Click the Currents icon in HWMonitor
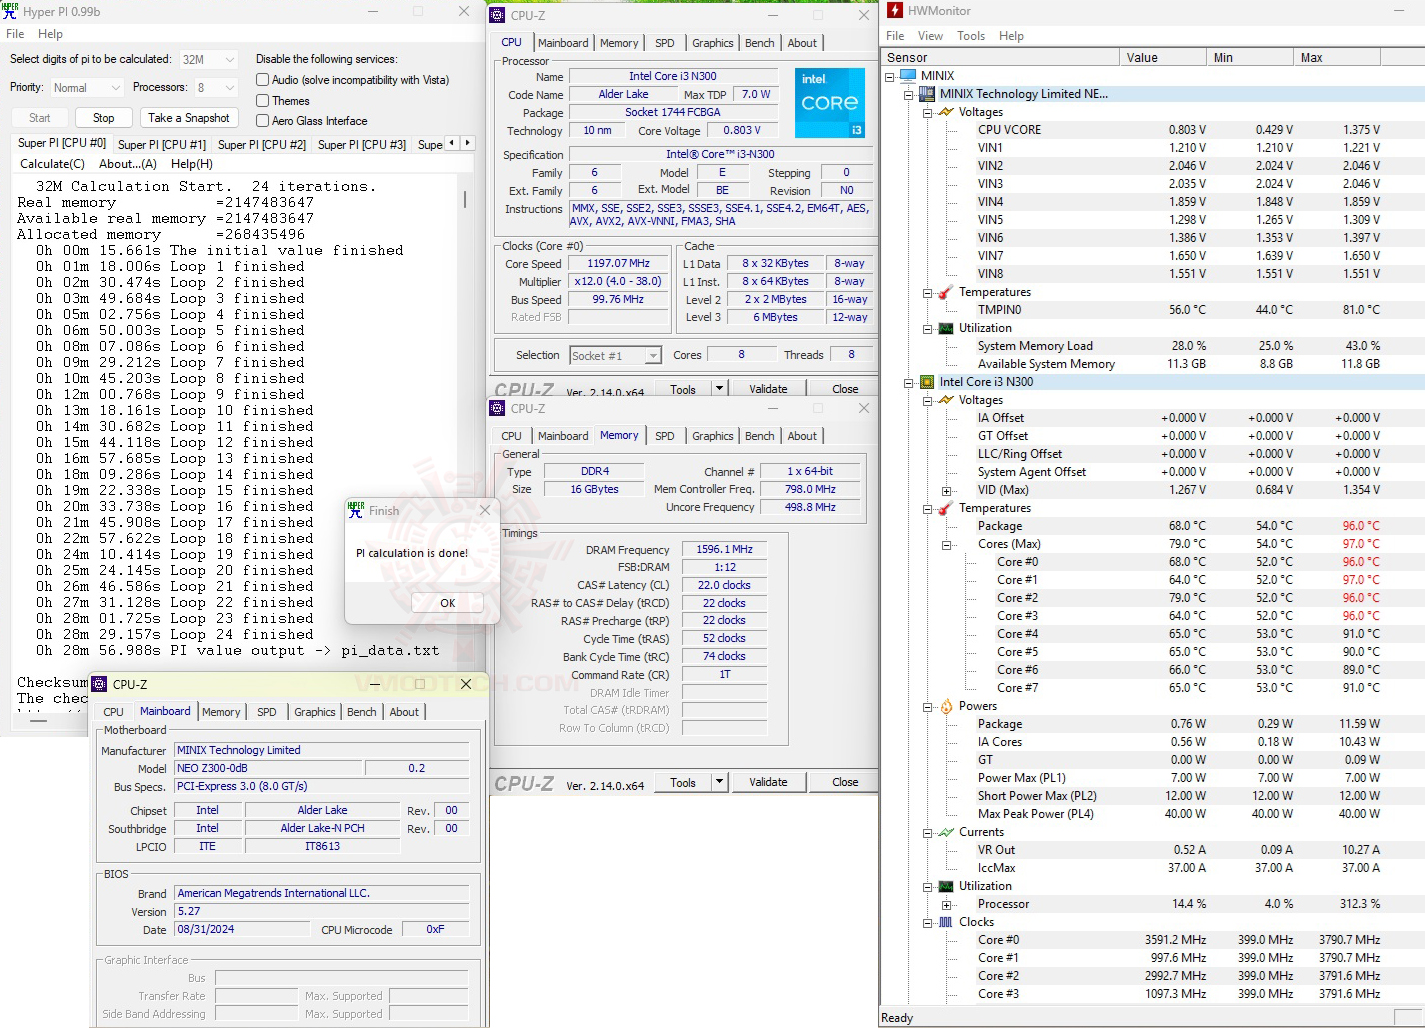Viewport: 1425px width, 1028px height. [x=946, y=832]
